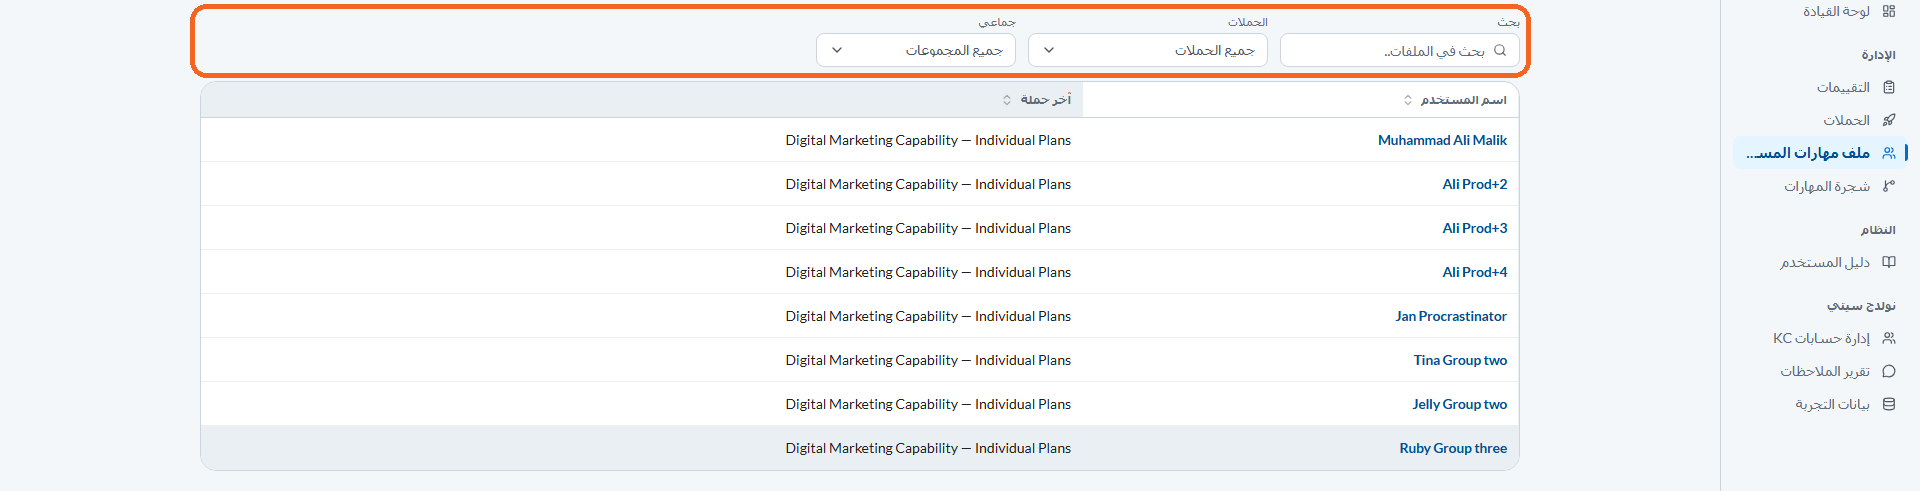Image resolution: width=1920 pixels, height=491 pixels.
Task: Sort by آخر حملة column arrows
Action: click(x=1007, y=100)
